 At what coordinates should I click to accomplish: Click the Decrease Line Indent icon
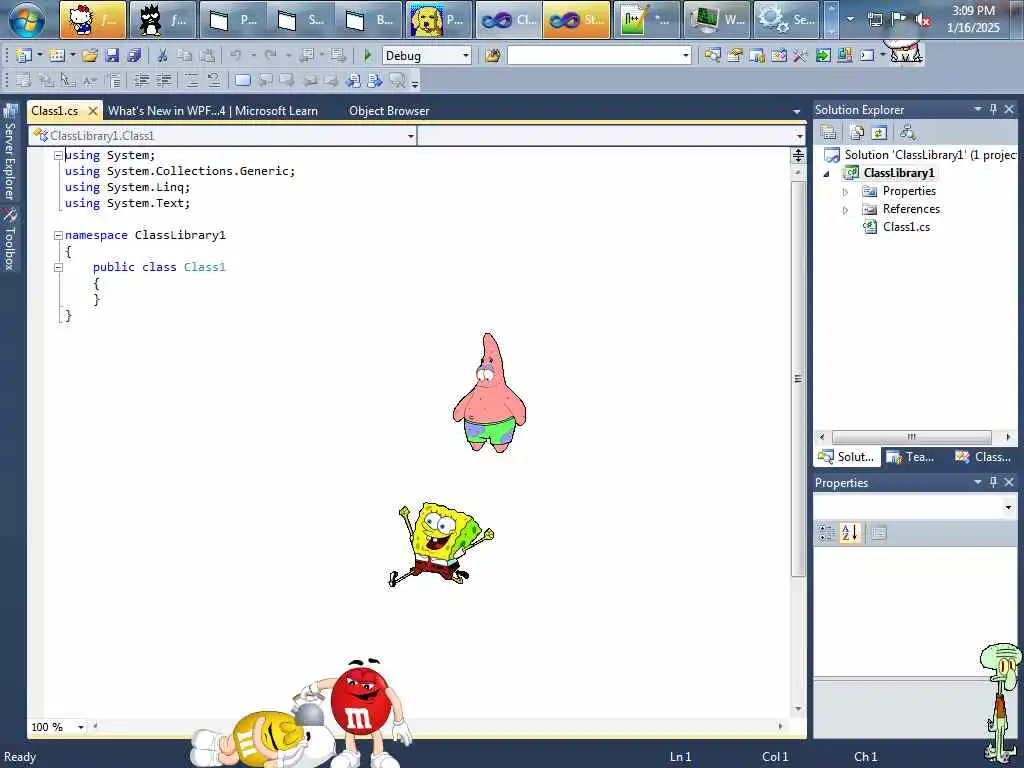tap(142, 80)
